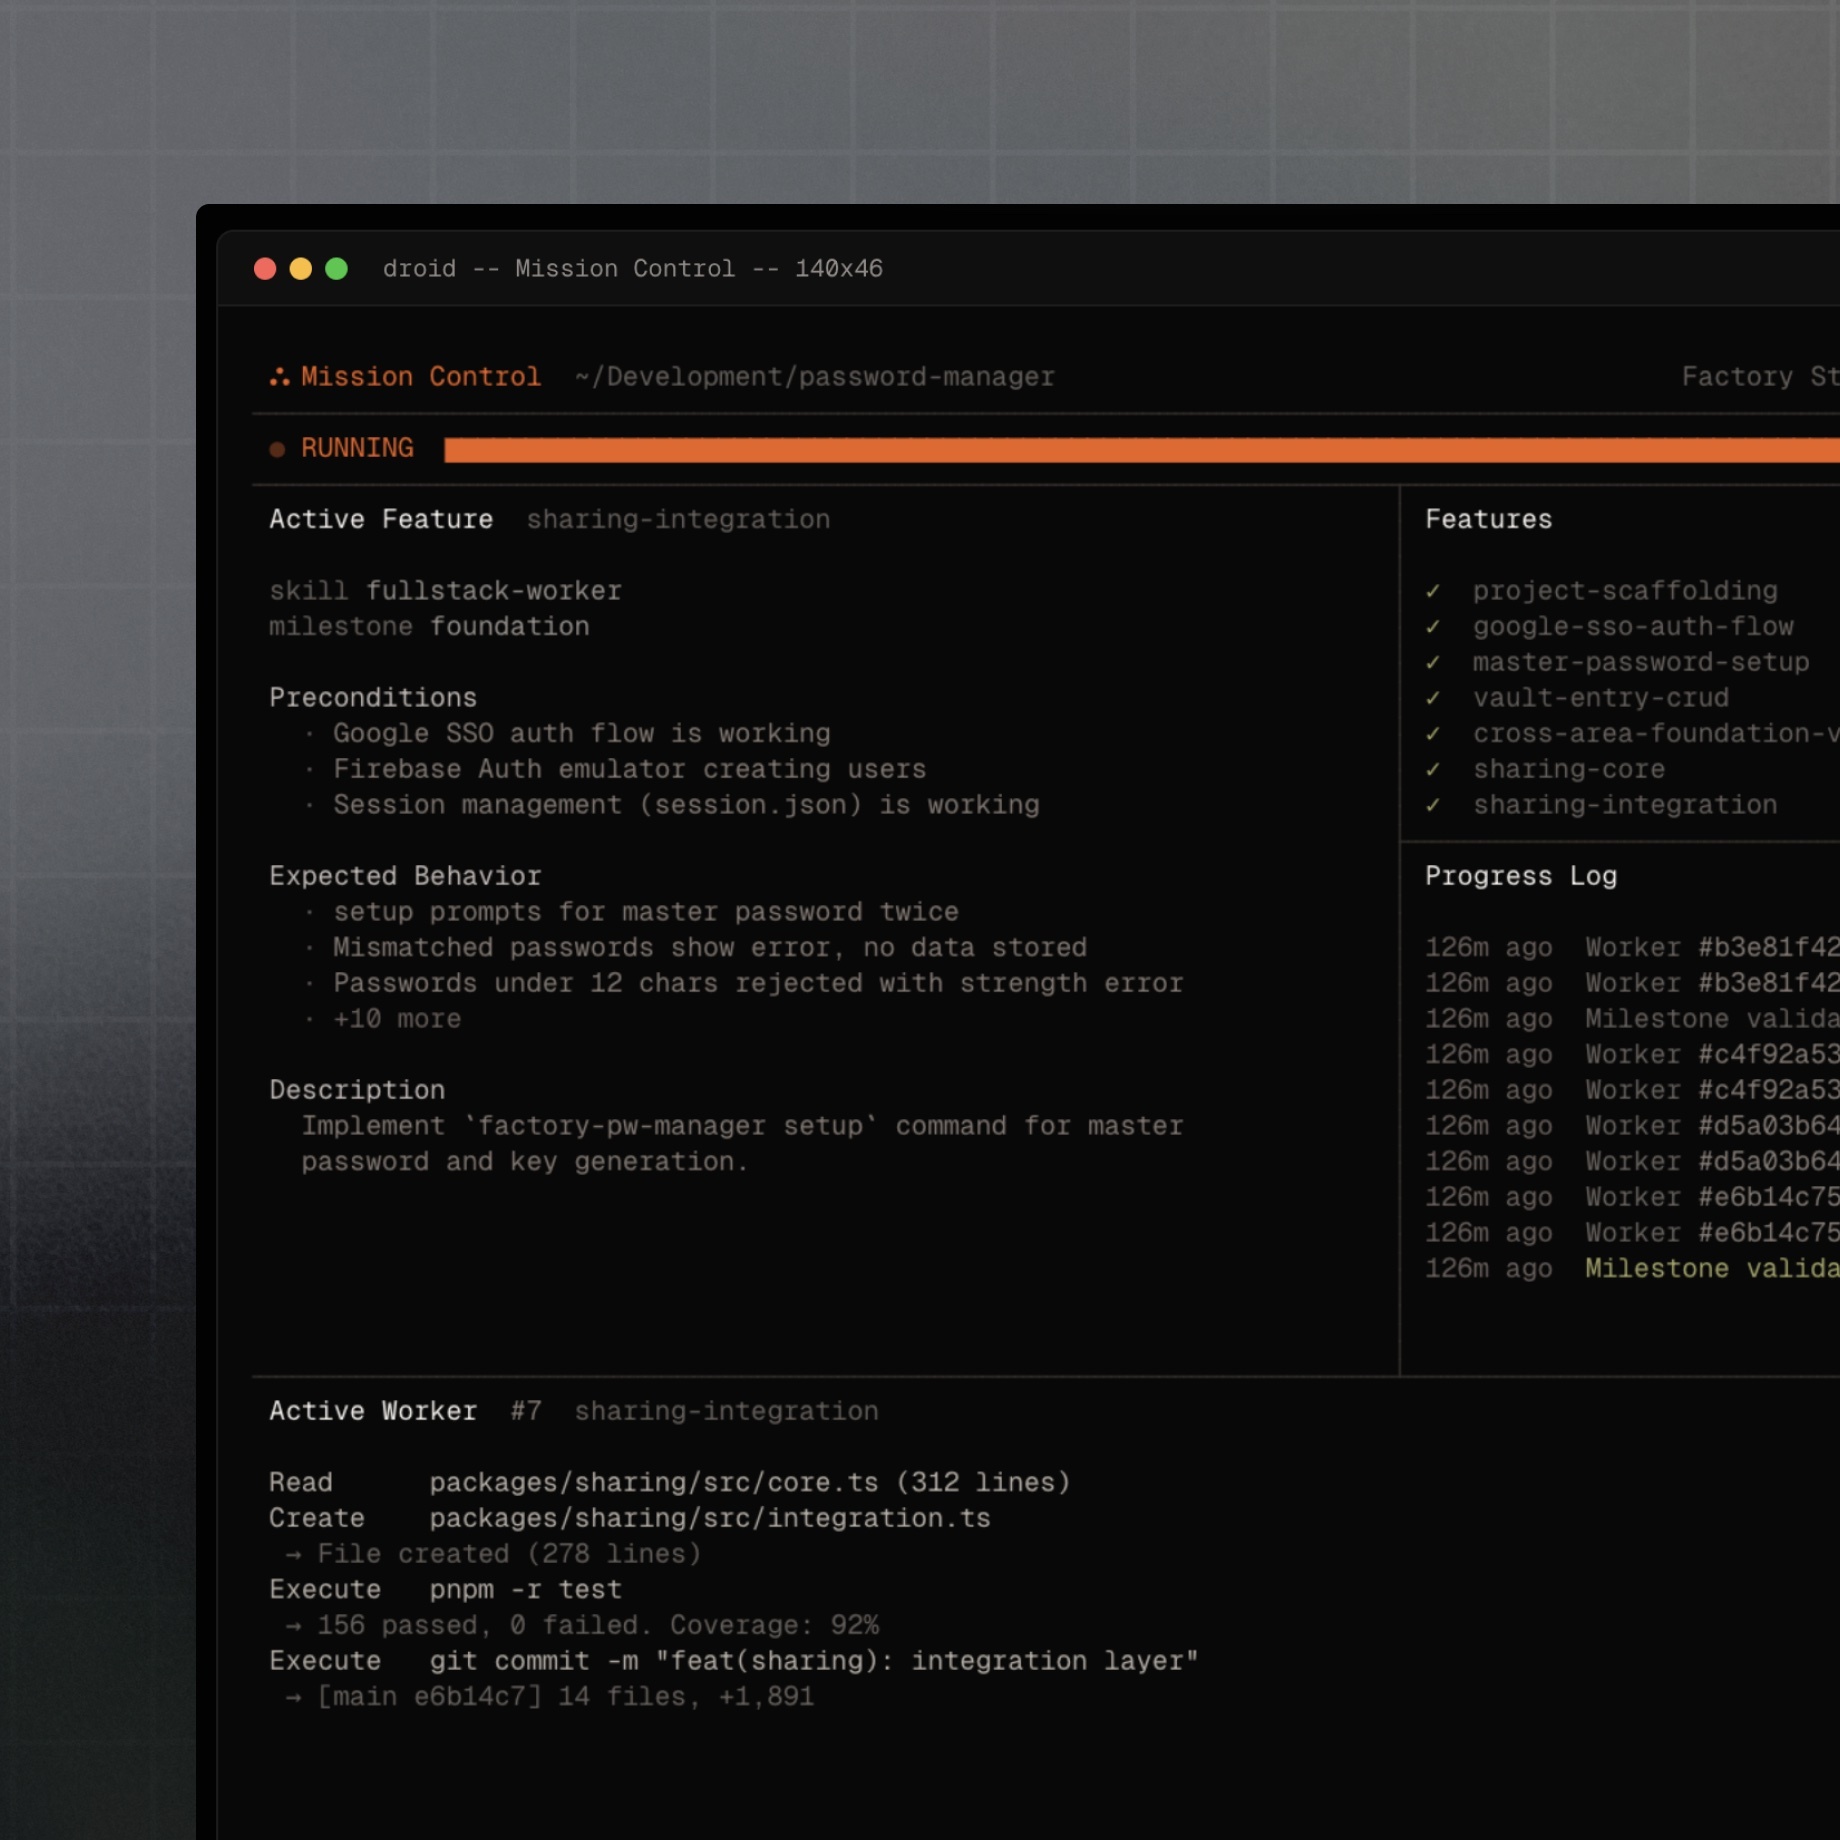Click the checkmark beside sharing-core
Viewport: 1840px width, 1840px height.
pyautogui.click(x=1433, y=770)
